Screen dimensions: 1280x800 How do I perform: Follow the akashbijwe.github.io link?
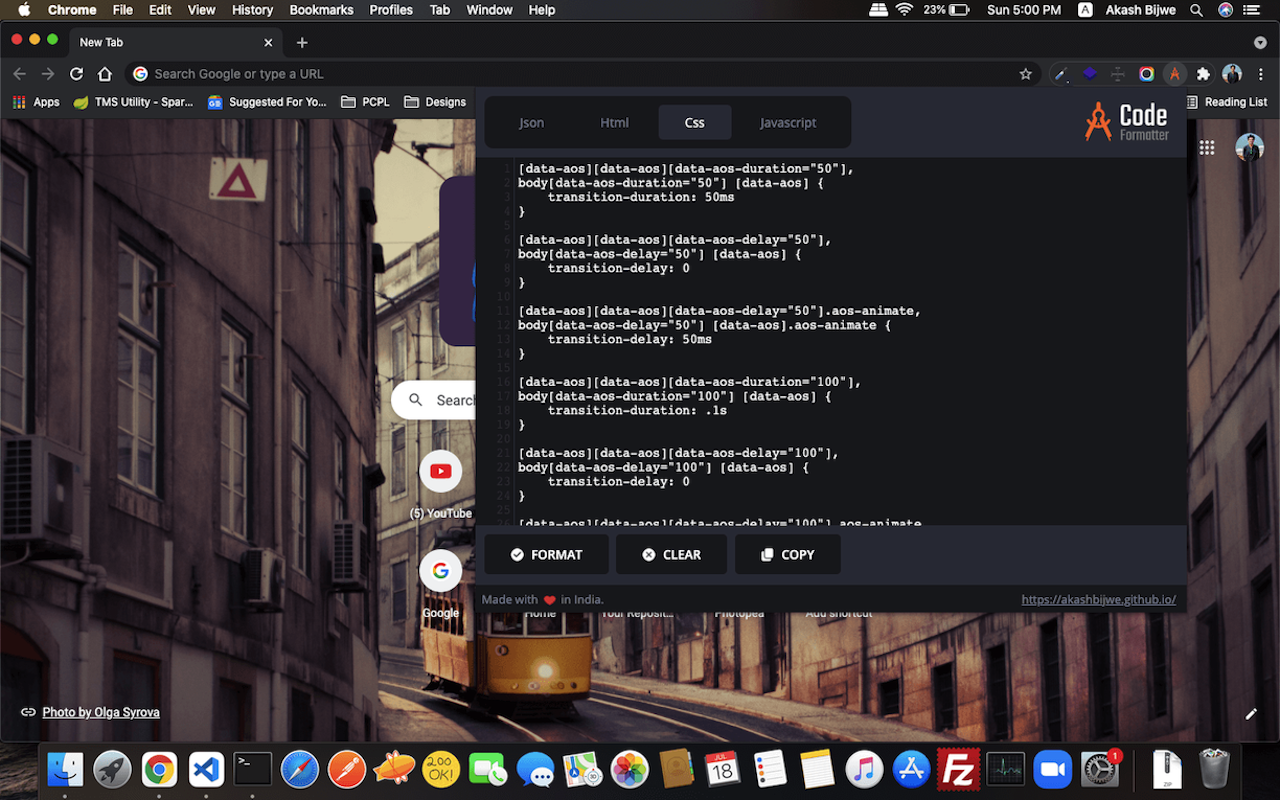pyautogui.click(x=1098, y=599)
